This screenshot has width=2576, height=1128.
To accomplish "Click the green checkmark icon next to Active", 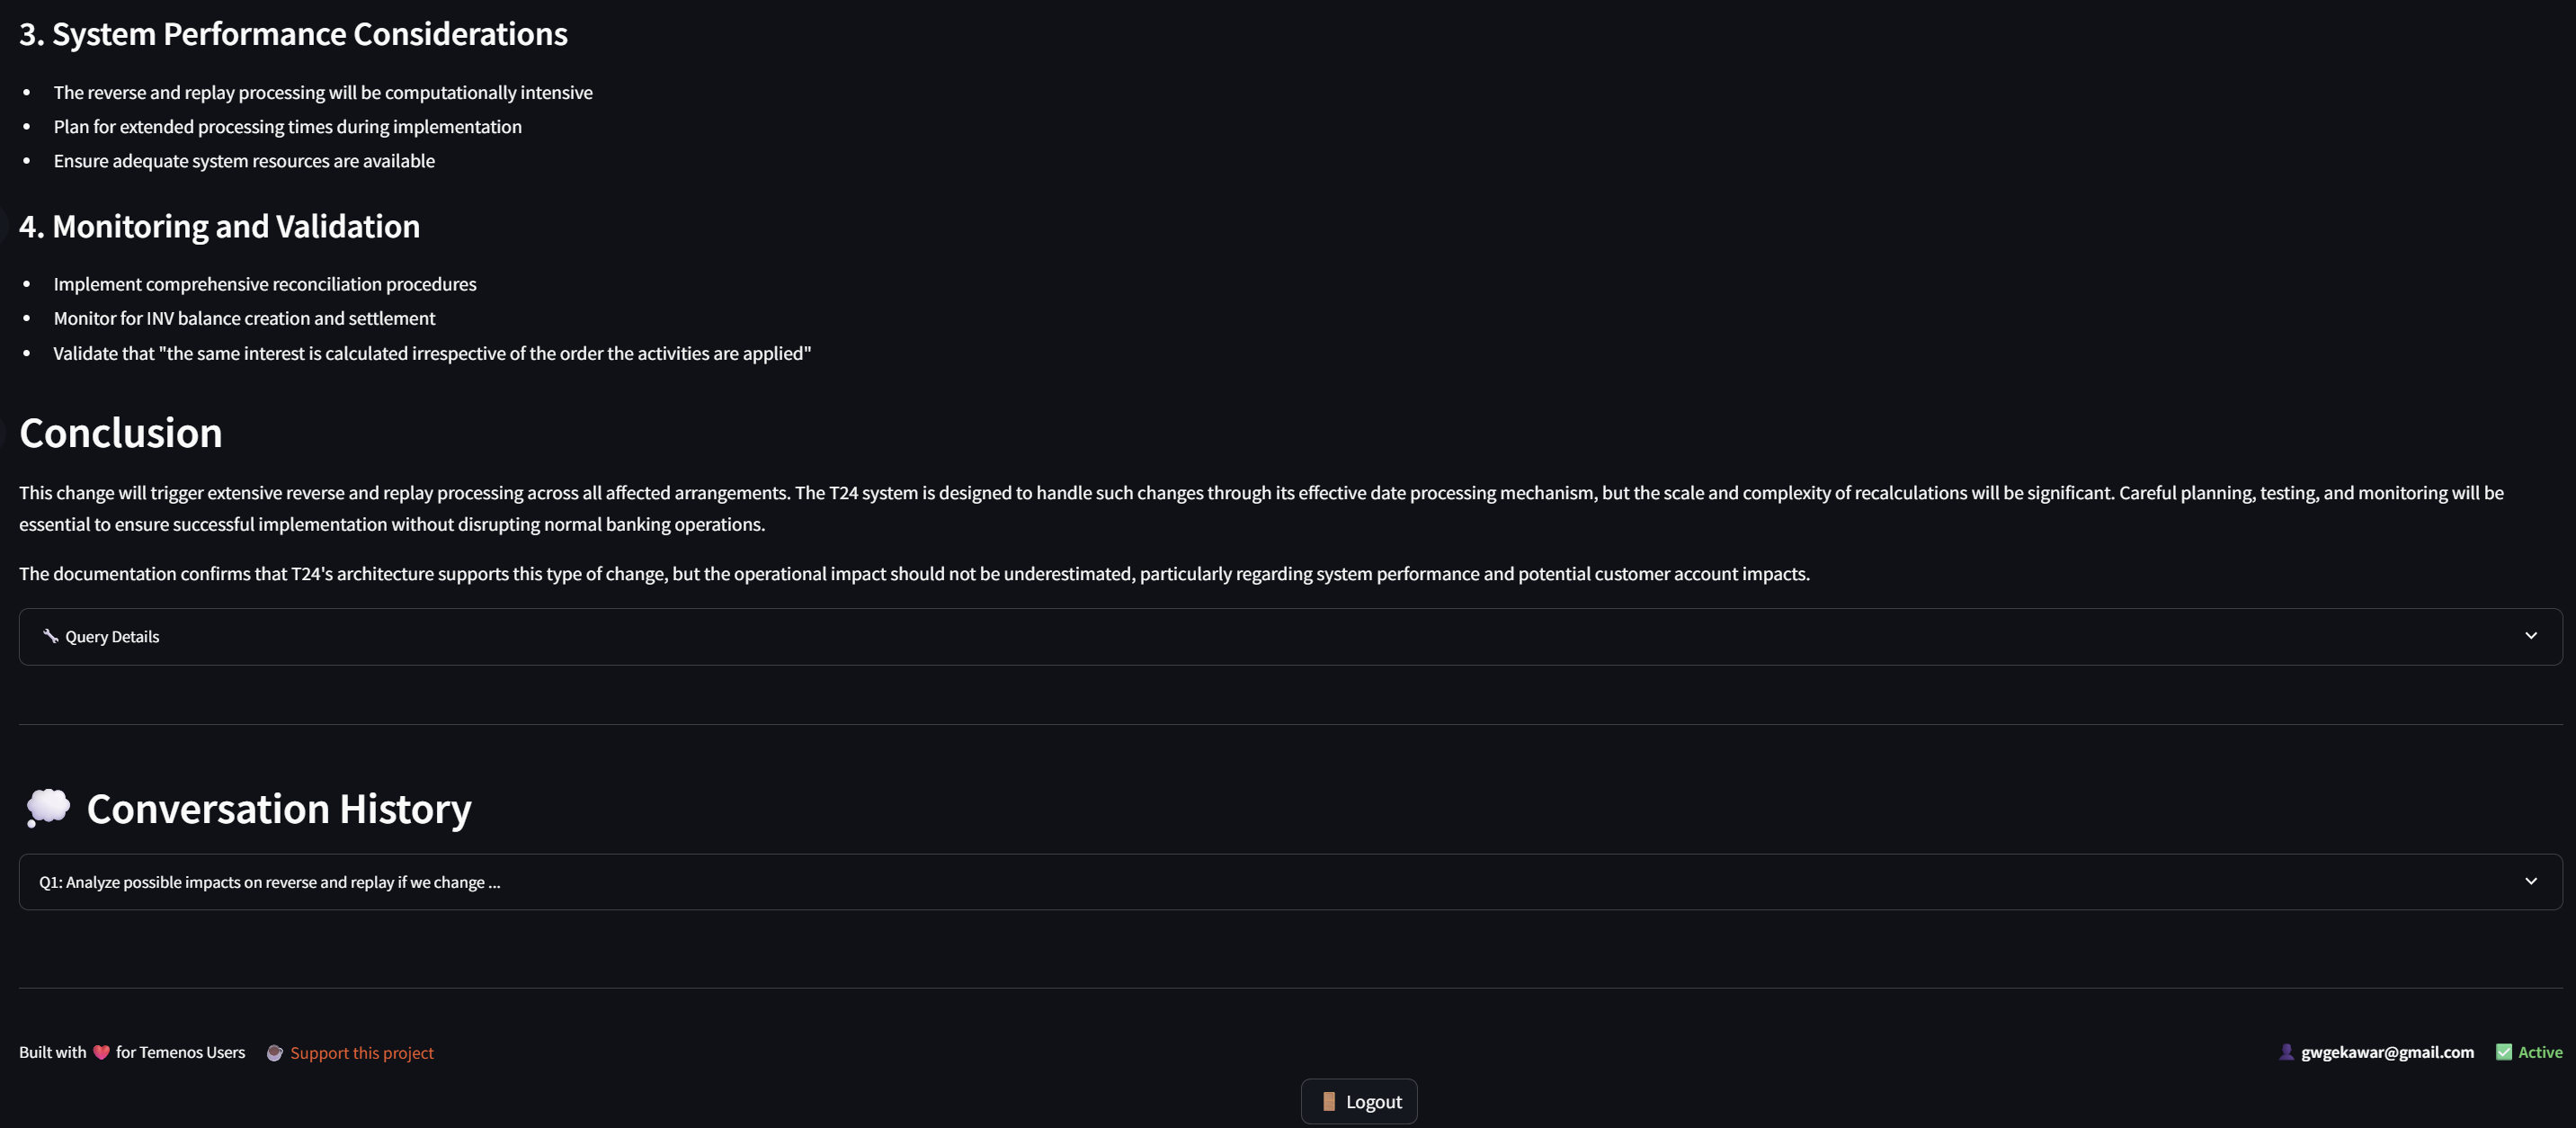I will [x=2504, y=1052].
